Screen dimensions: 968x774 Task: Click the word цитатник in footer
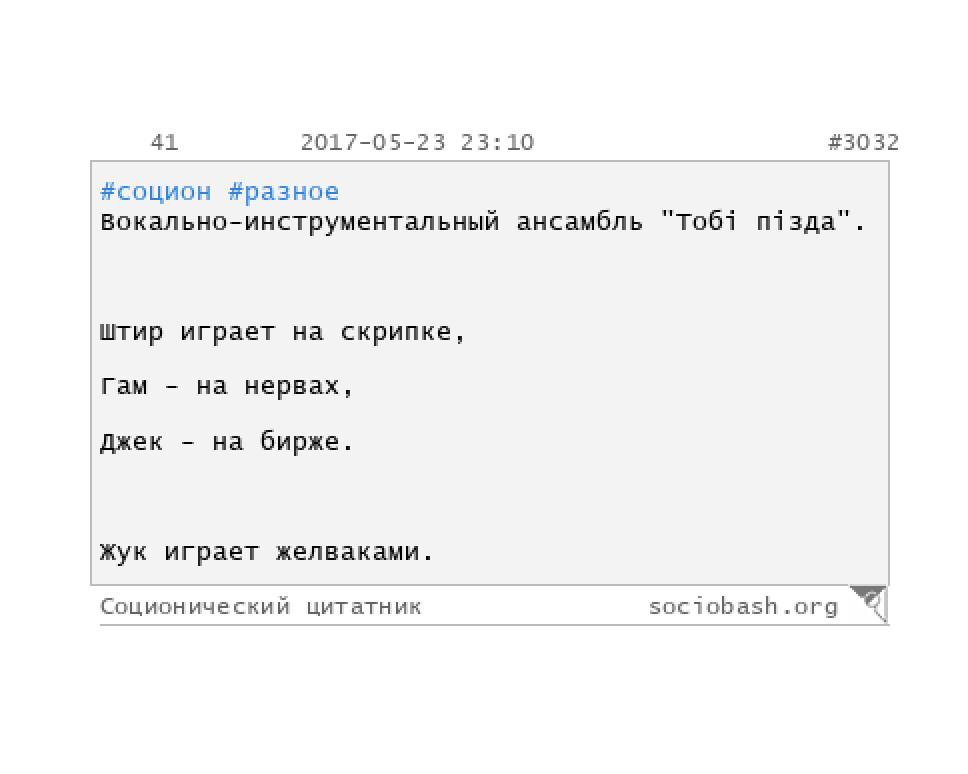click(x=364, y=607)
